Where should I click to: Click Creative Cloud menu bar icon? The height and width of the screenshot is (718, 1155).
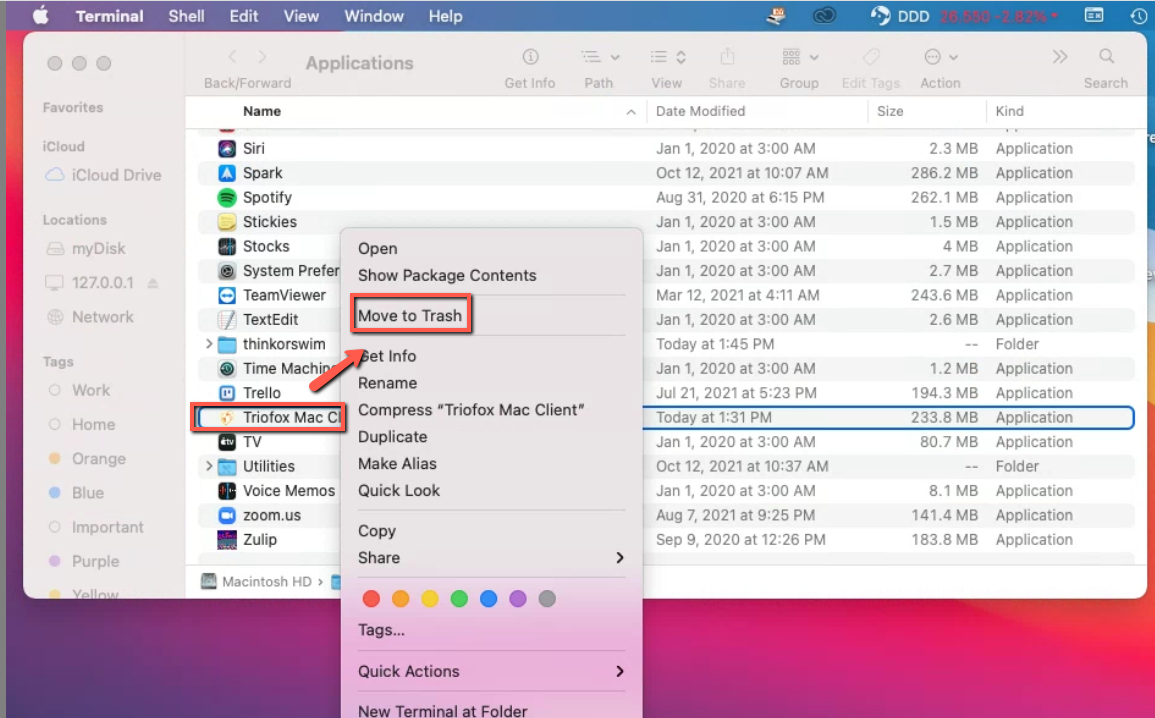point(824,15)
